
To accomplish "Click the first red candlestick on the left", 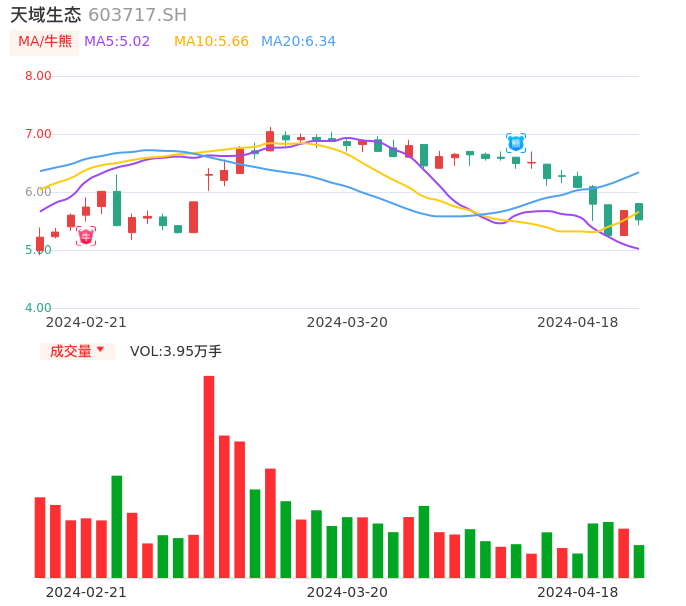I will [x=40, y=243].
